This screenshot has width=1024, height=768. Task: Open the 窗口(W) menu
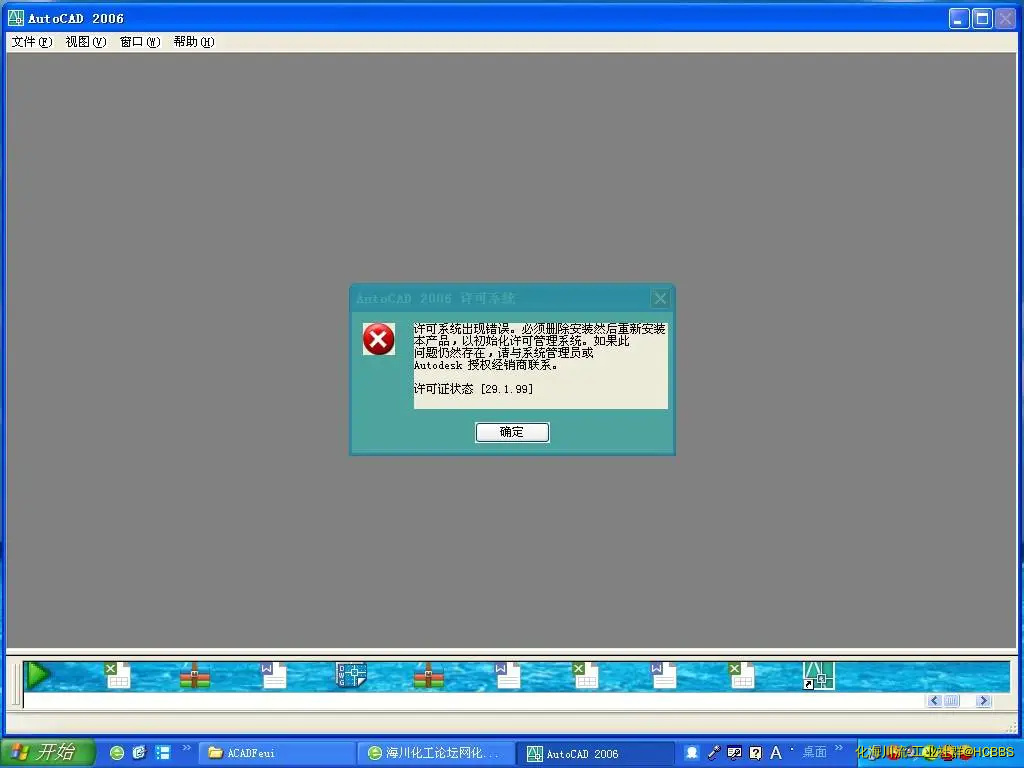click(140, 42)
